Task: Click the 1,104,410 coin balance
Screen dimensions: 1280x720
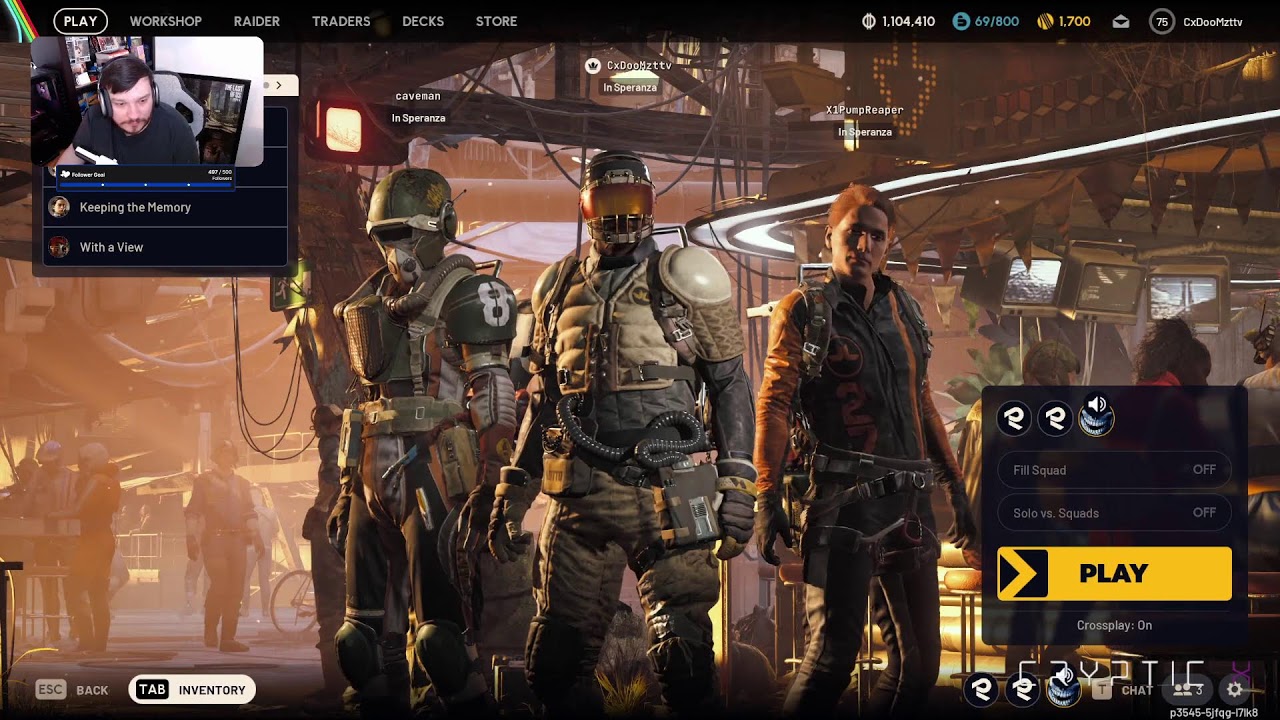Action: [x=909, y=21]
